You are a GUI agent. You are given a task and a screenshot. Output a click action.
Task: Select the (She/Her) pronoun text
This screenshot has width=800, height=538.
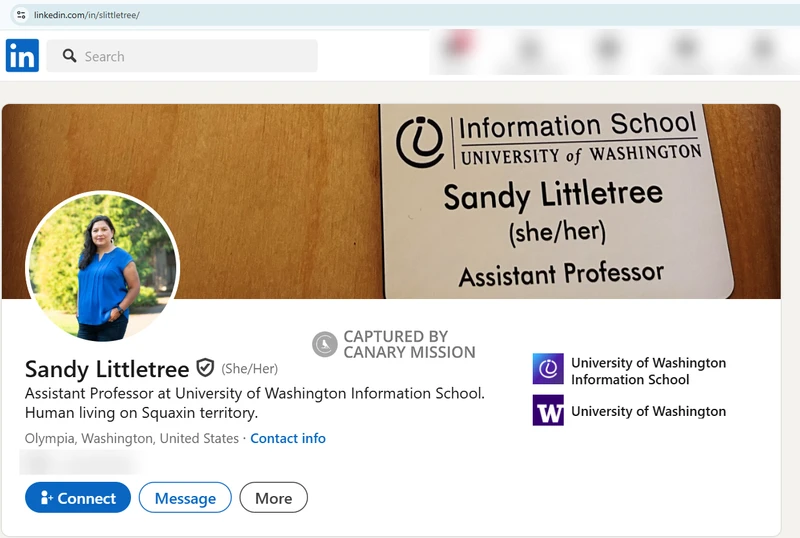(249, 369)
